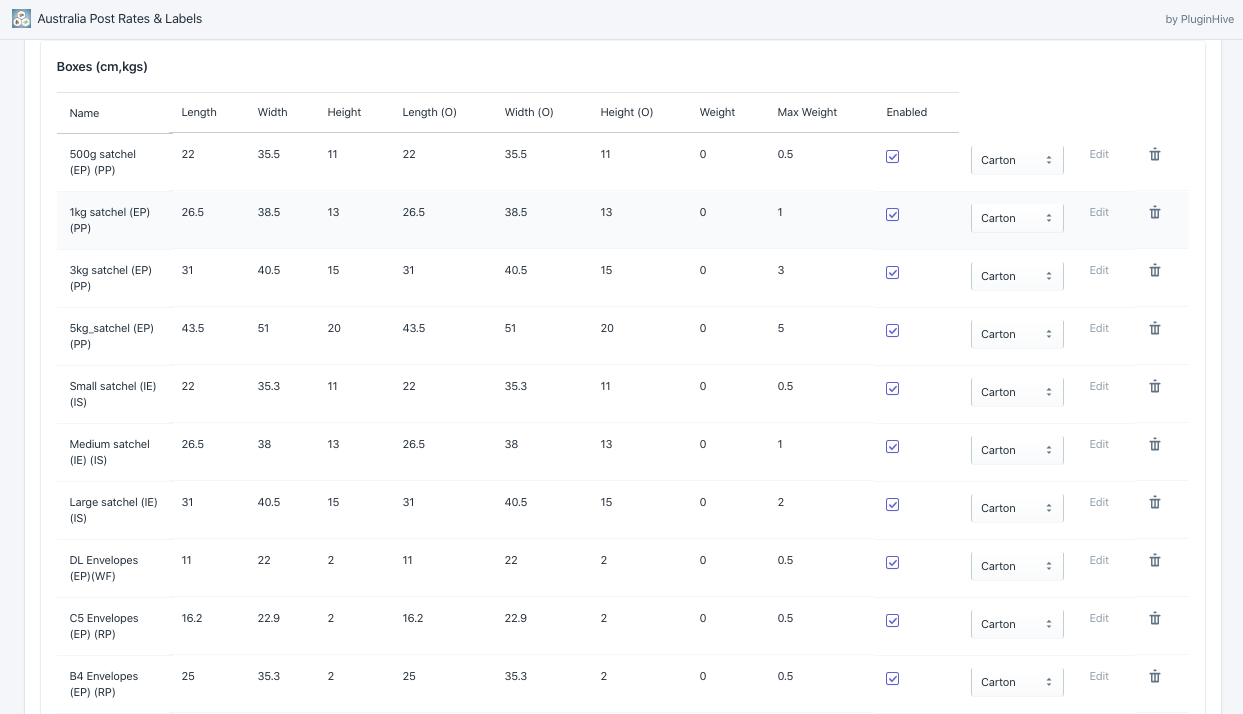This screenshot has width=1243, height=714.
Task: Edit the C5 Envelopes (EP) (RP) box
Action: [1099, 618]
